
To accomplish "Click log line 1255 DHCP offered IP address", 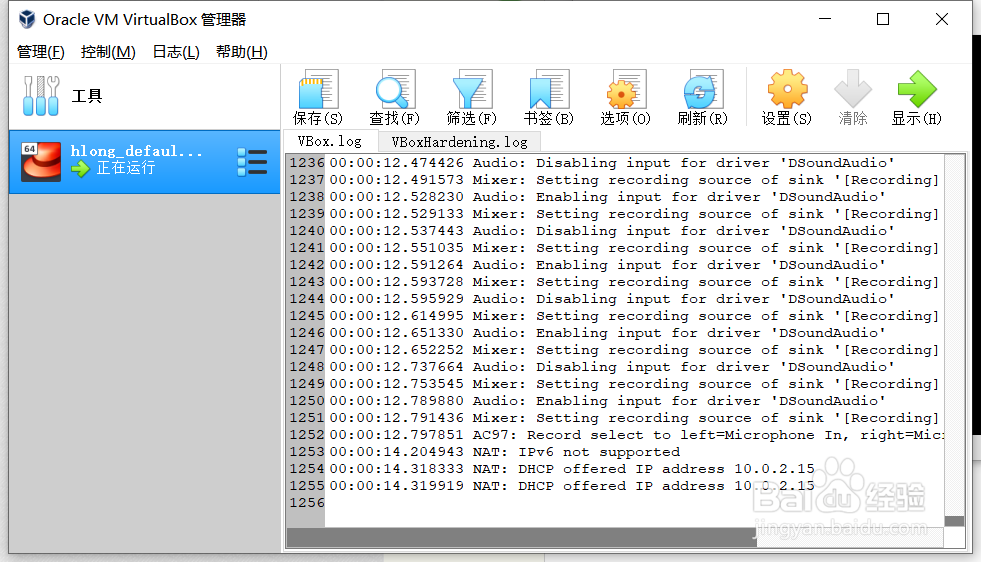I will tap(572, 486).
